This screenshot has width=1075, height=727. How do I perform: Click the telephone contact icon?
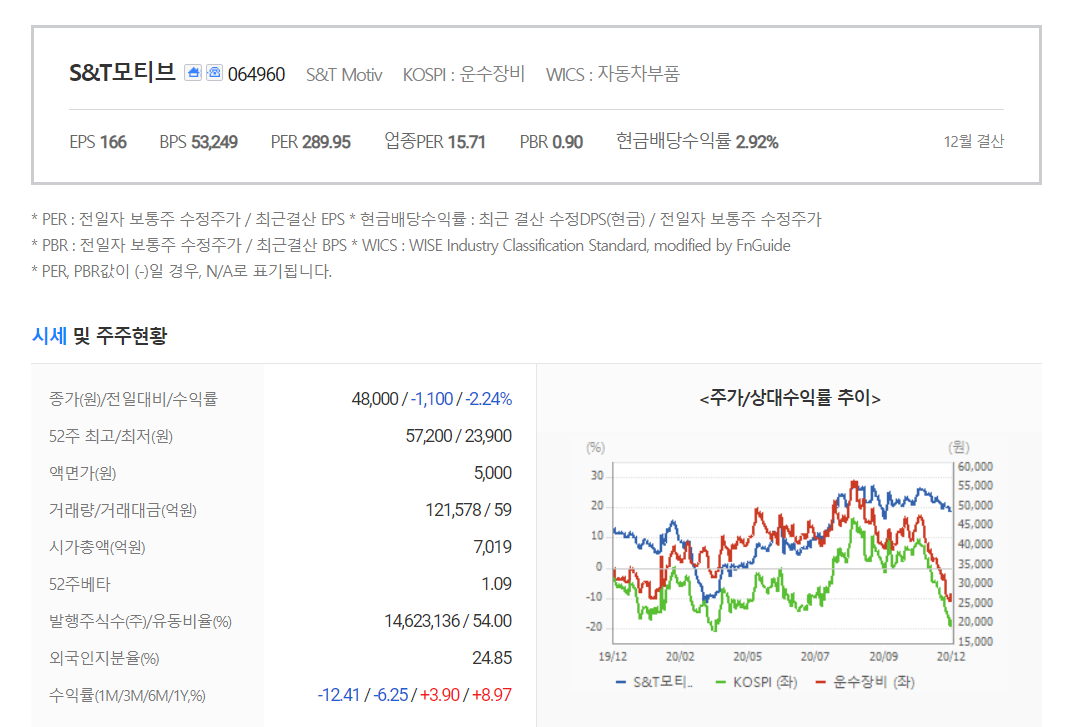tap(215, 73)
